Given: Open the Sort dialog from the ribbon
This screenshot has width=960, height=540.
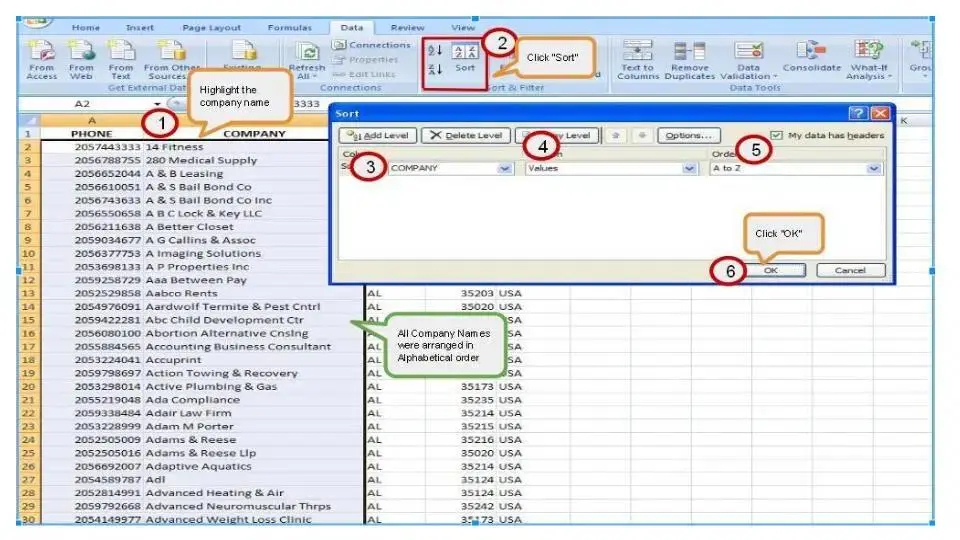Looking at the screenshot, I should (x=465, y=59).
